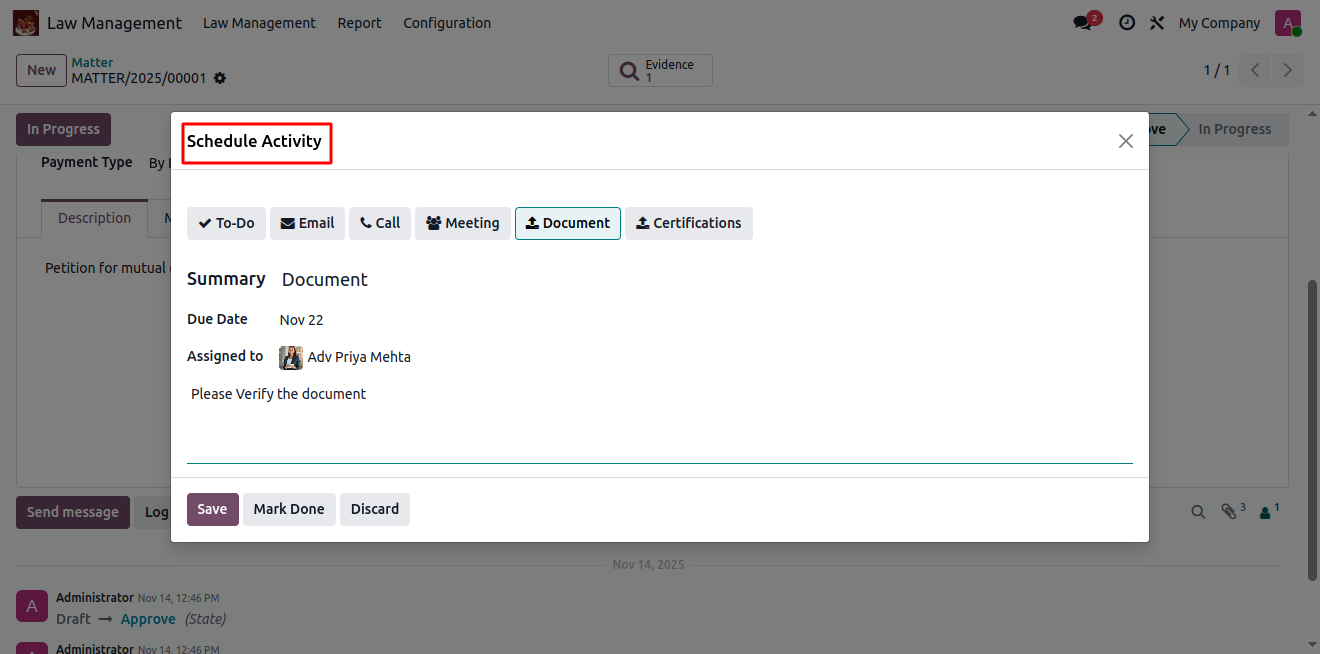Click the debug tools wrench icon

(x=1157, y=23)
